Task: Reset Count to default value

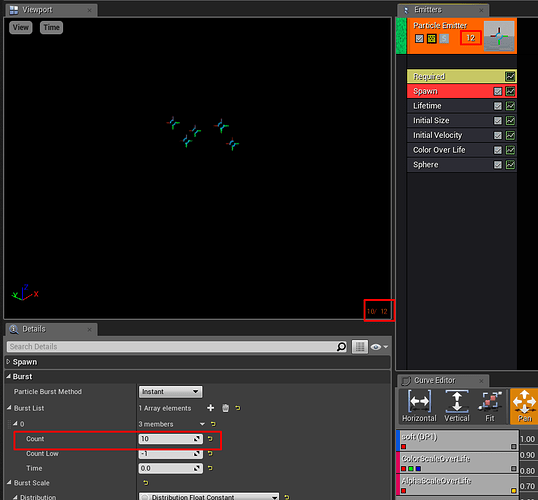Action: [x=210, y=439]
